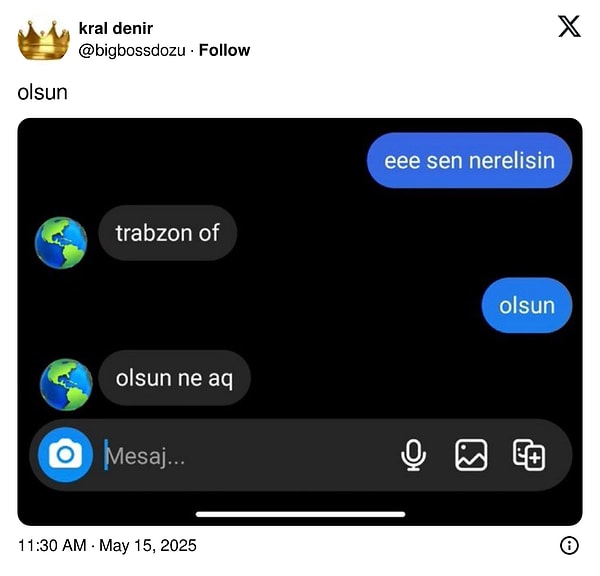This screenshot has width=600, height=576.
Task: Open the tweet info icon
Action: coord(569,545)
